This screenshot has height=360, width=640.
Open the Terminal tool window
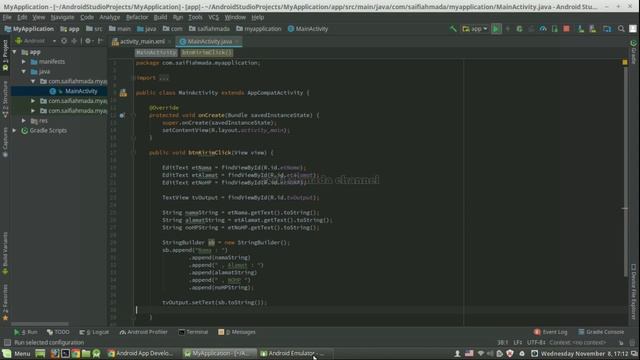(193, 332)
